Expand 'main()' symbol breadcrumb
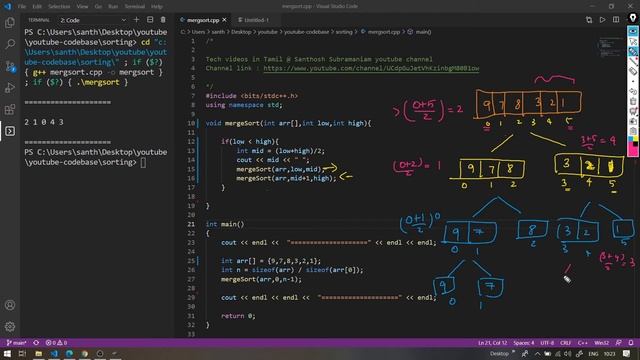 point(423,31)
